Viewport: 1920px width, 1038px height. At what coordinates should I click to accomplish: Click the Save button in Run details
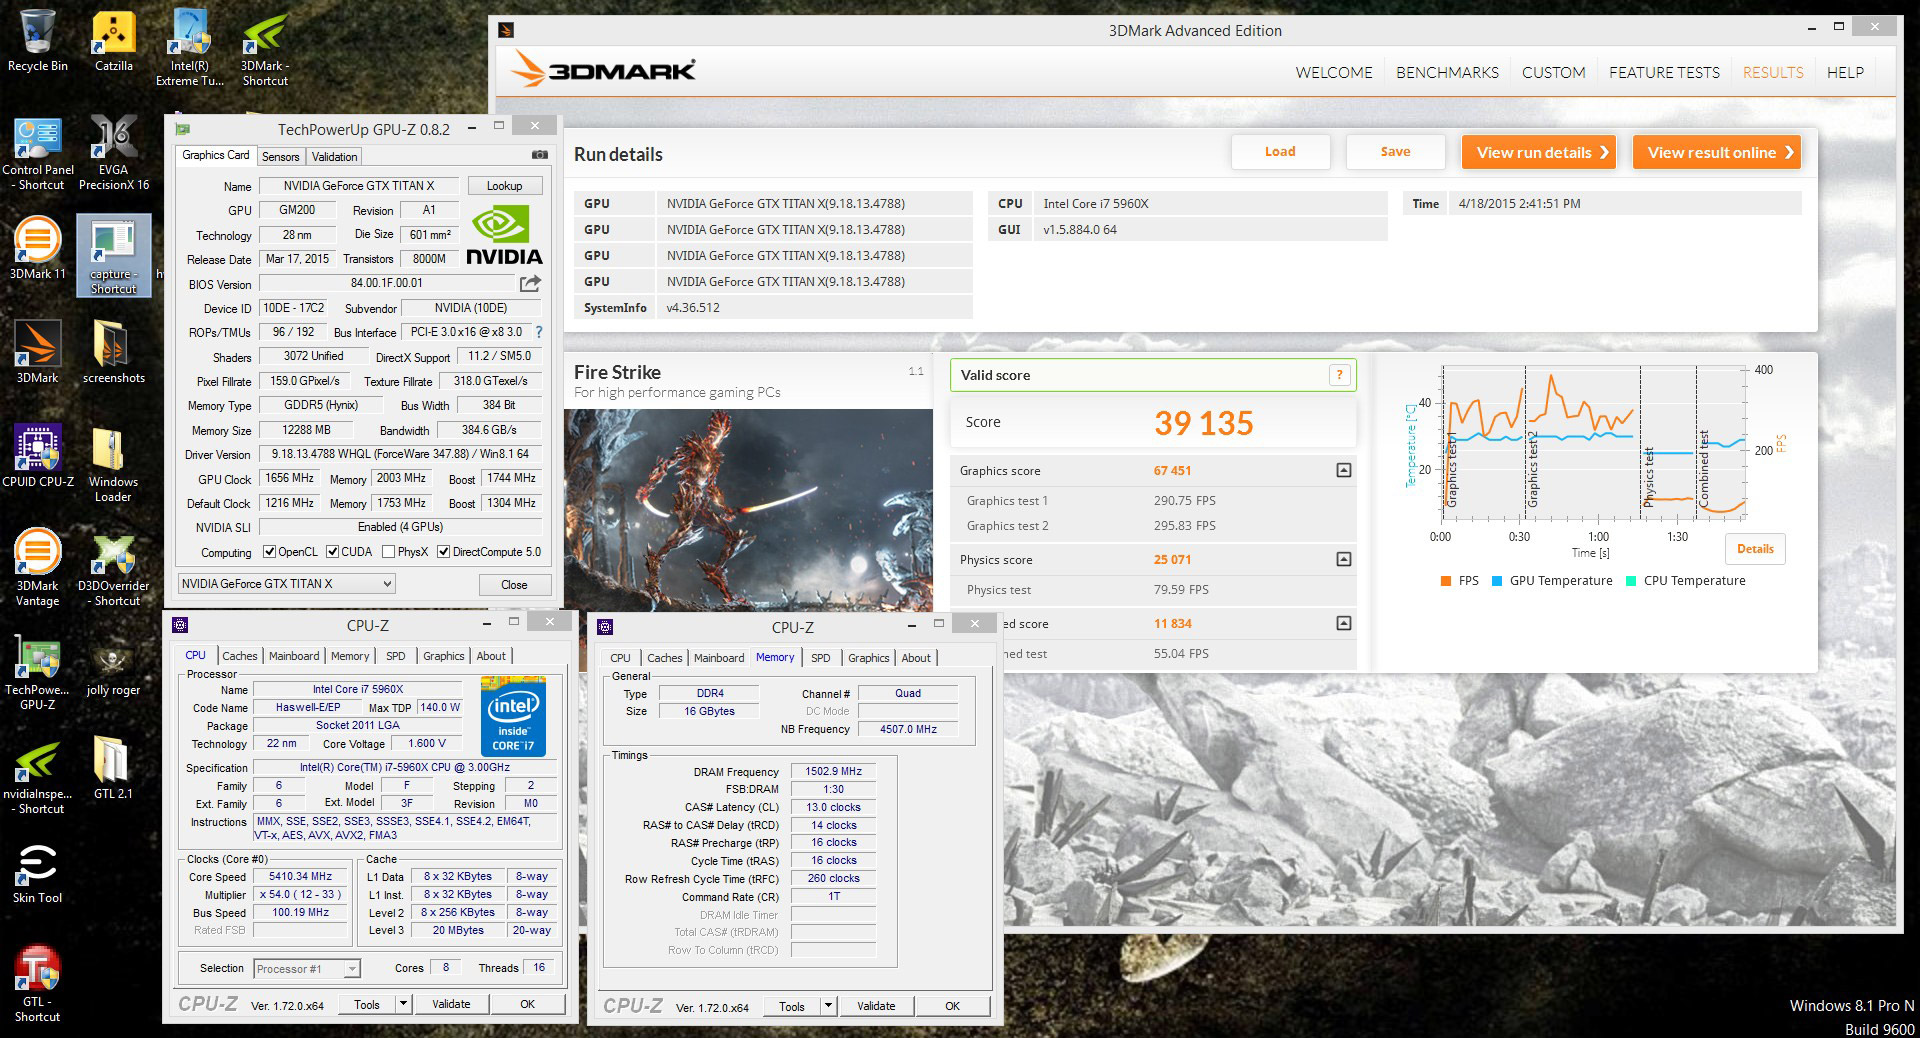[x=1395, y=152]
